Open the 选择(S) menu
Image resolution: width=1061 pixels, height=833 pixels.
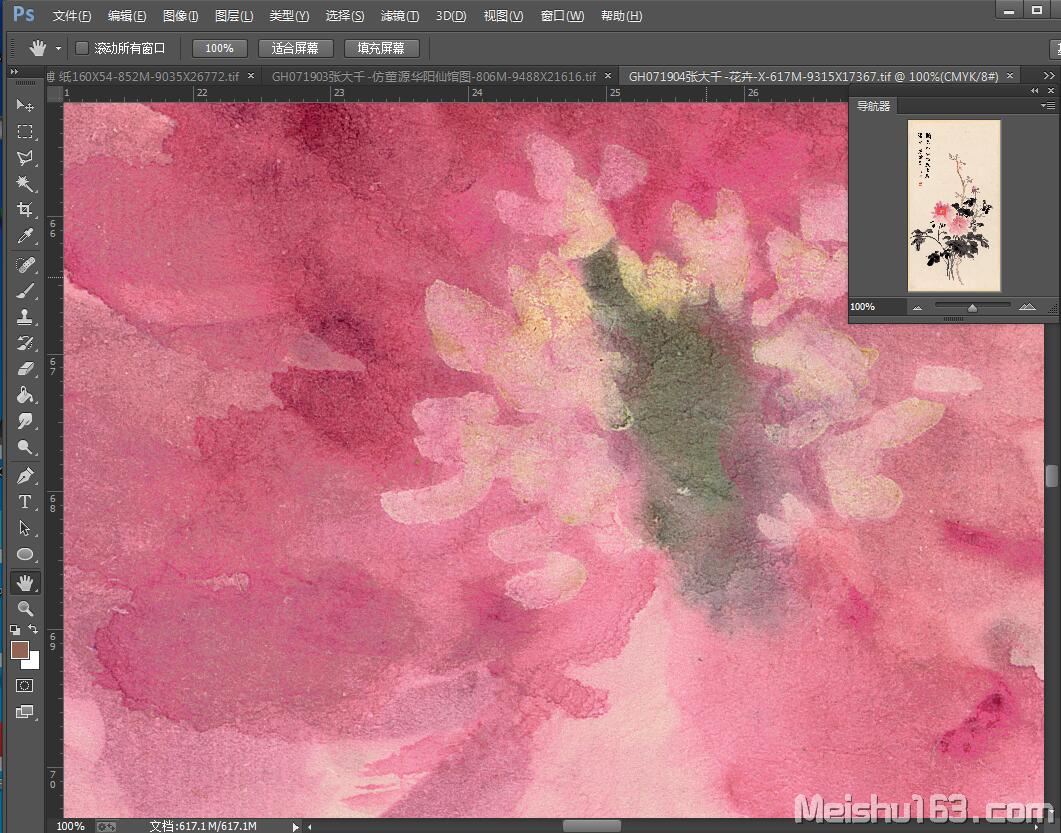[x=344, y=16]
